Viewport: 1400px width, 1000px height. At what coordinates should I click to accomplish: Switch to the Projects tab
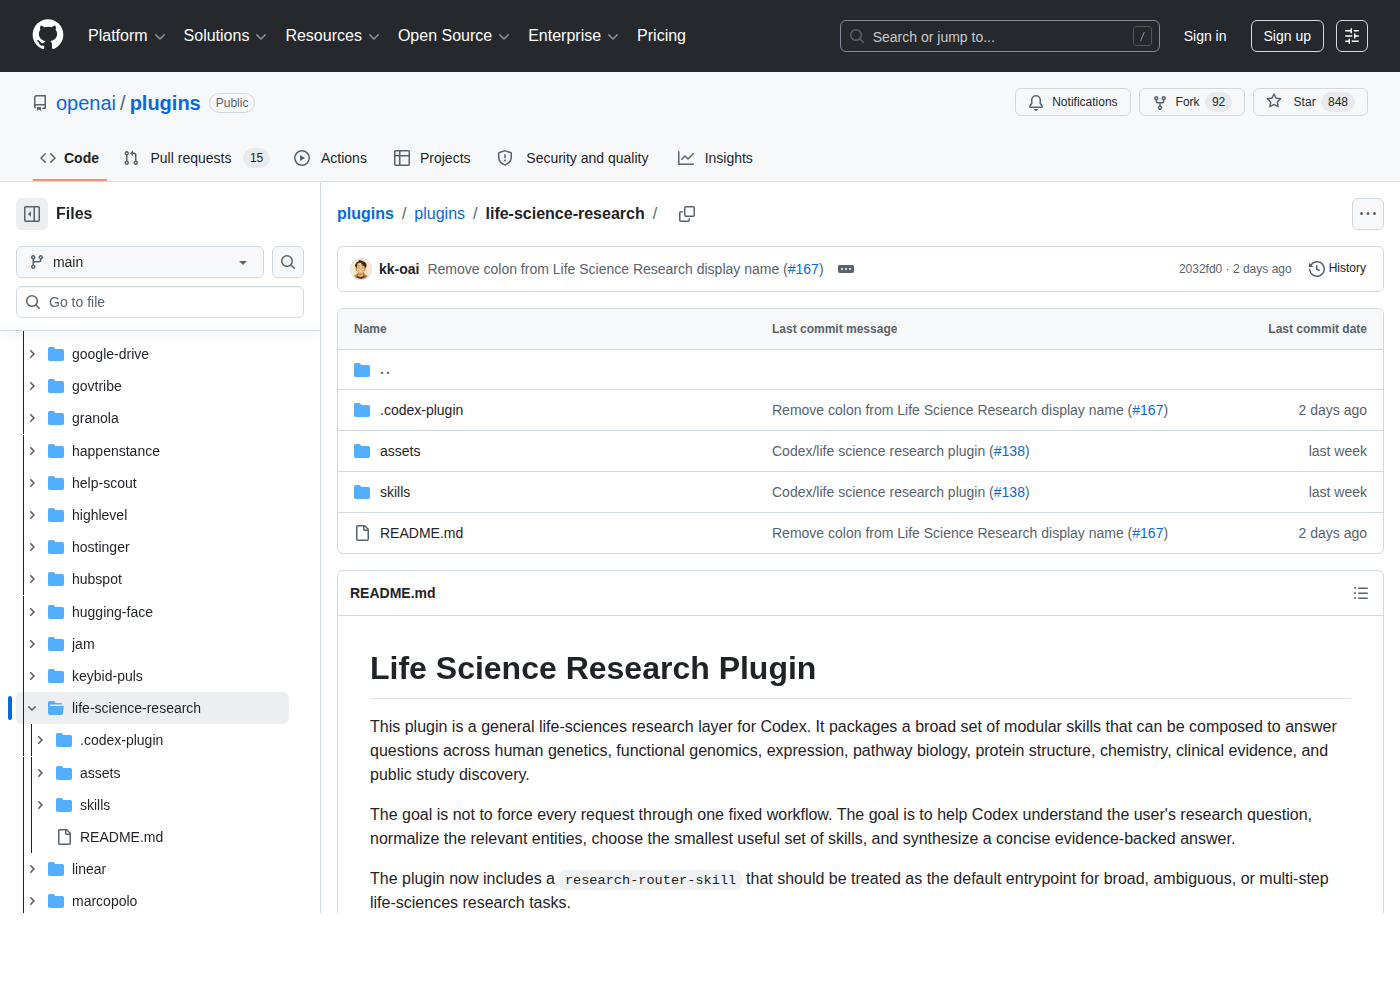[432, 158]
